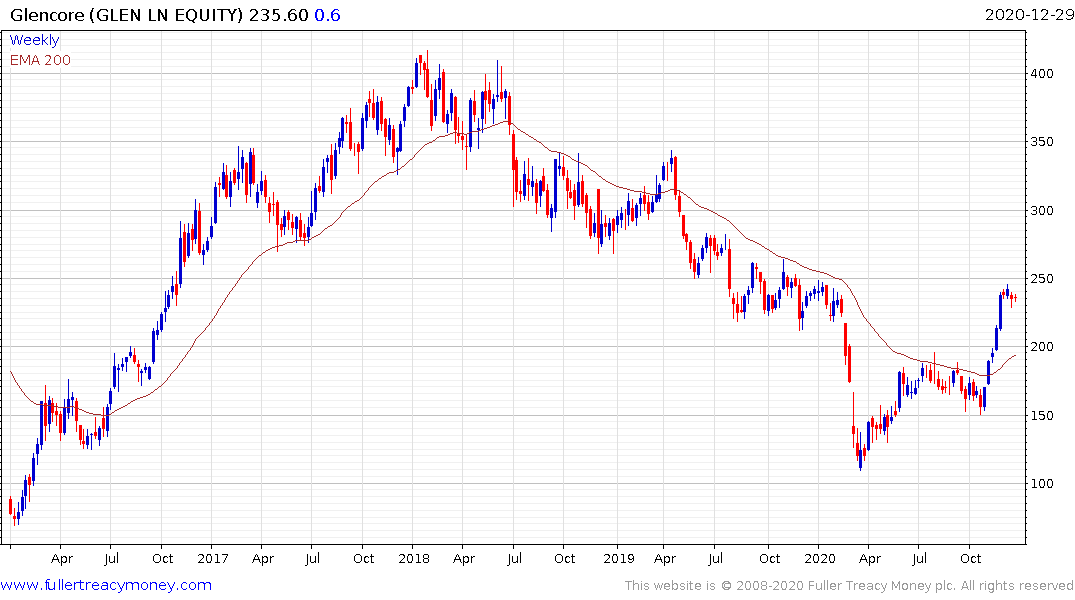The width and height of the screenshot is (1075, 600).
Task: Click the 2019 year axis label
Action: [x=618, y=558]
